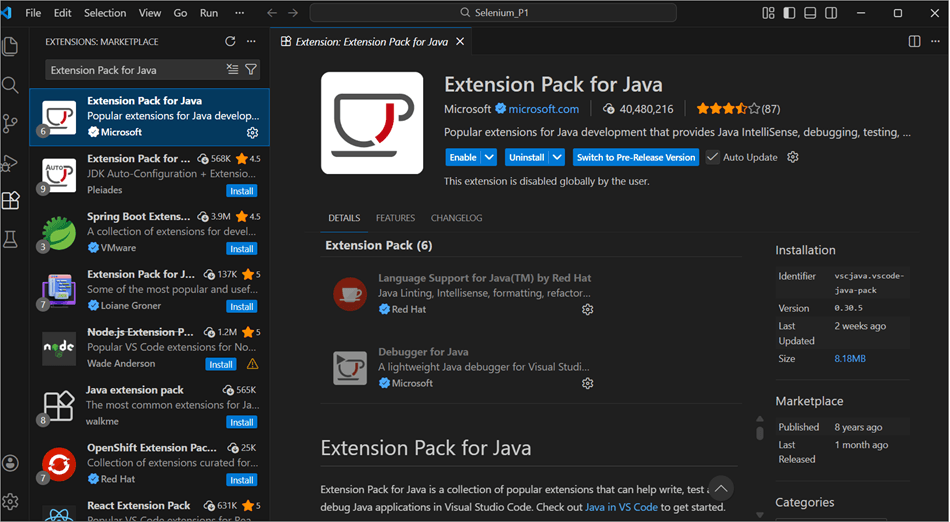Install the OpenShift Extension Pack
Viewport: 950px width, 522px height.
click(242, 480)
